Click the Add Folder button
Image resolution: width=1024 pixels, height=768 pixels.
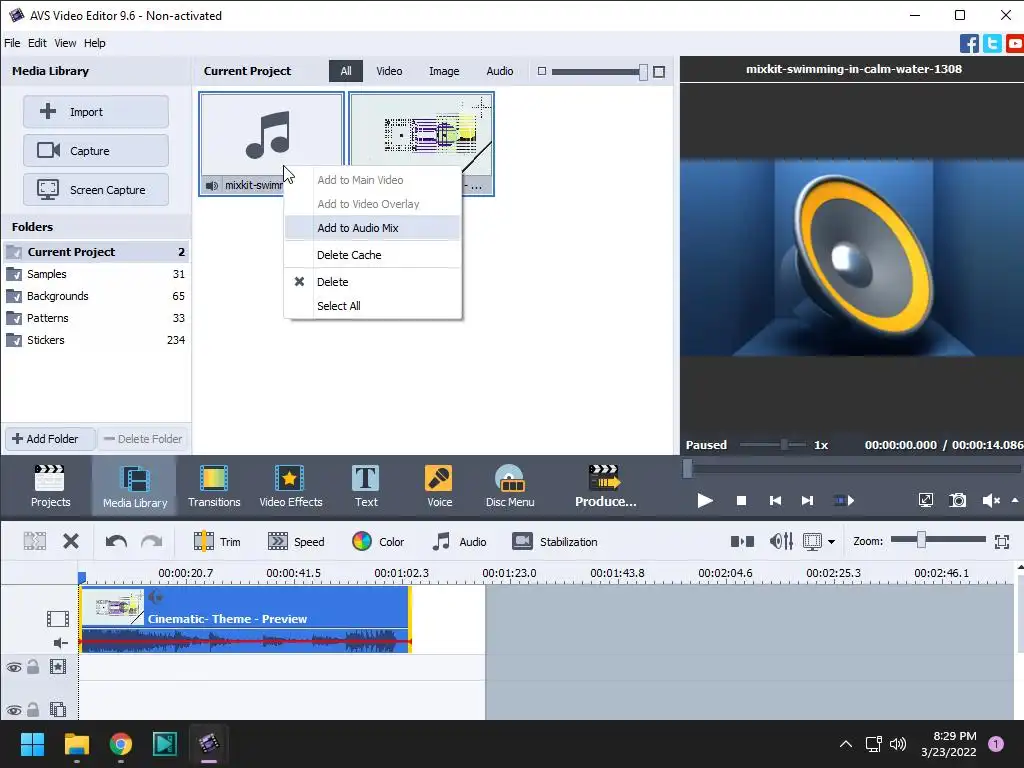tap(50, 439)
